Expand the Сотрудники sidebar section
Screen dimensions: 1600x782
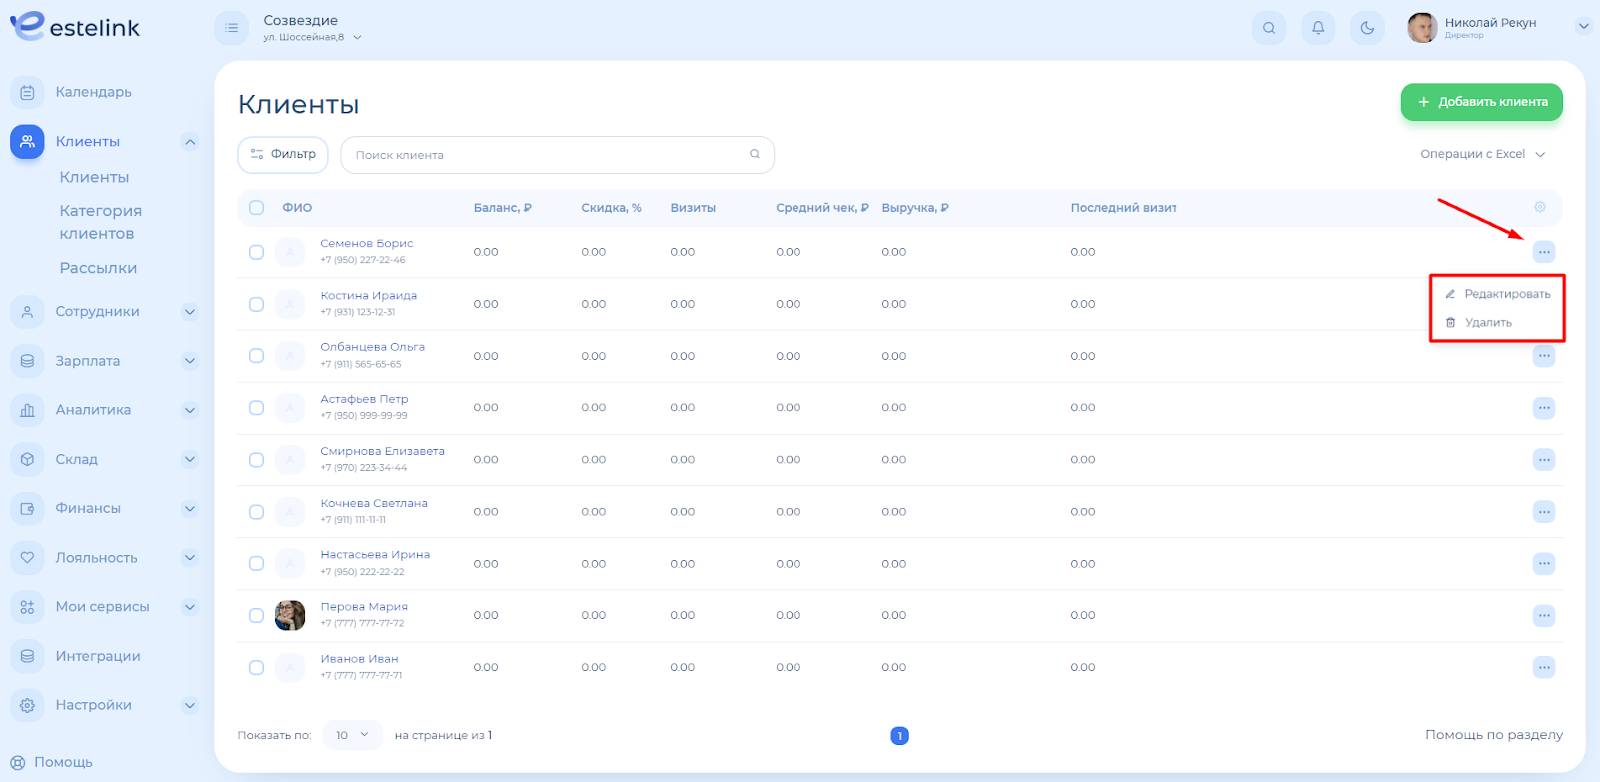[189, 312]
